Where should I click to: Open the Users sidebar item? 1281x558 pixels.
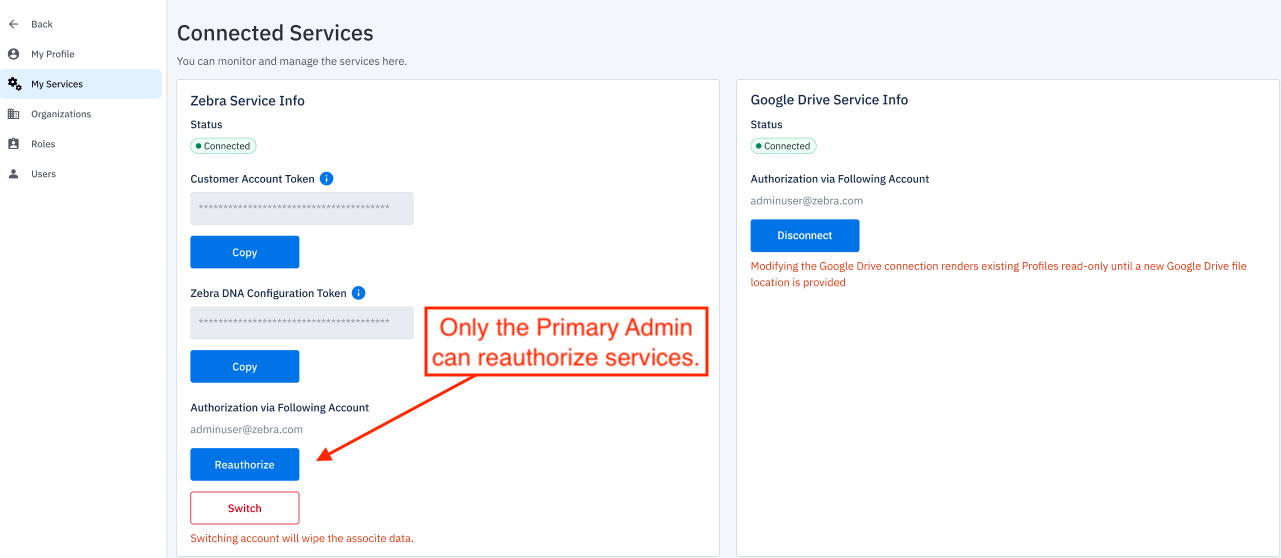[x=43, y=174]
